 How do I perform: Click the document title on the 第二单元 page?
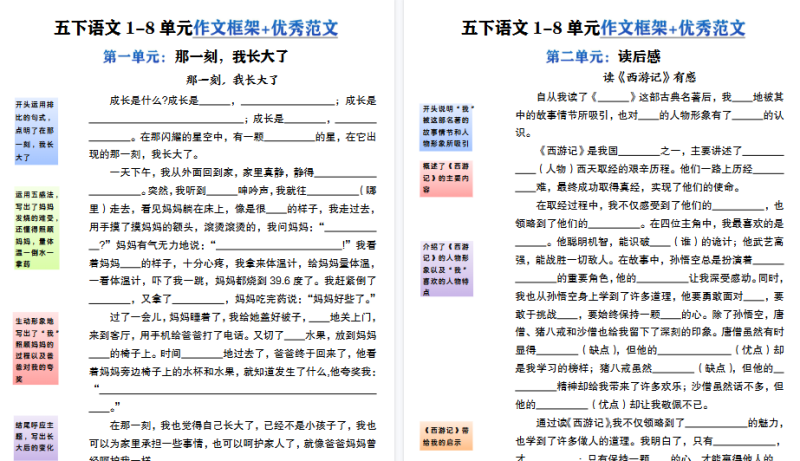pyautogui.click(x=603, y=28)
